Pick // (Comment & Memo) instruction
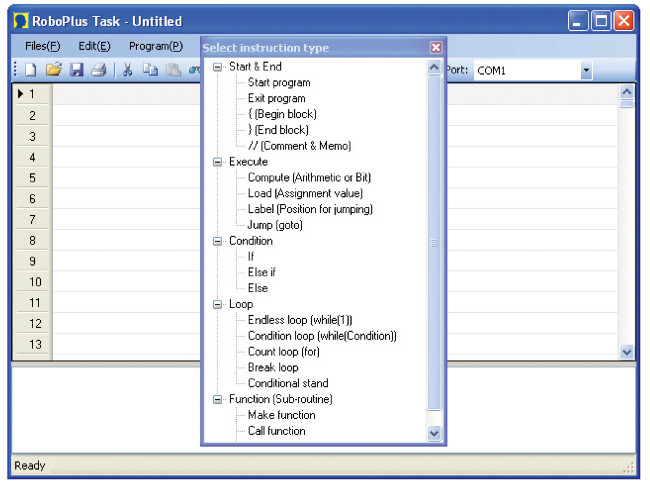Viewport: 650px width, 485px height. [299, 146]
